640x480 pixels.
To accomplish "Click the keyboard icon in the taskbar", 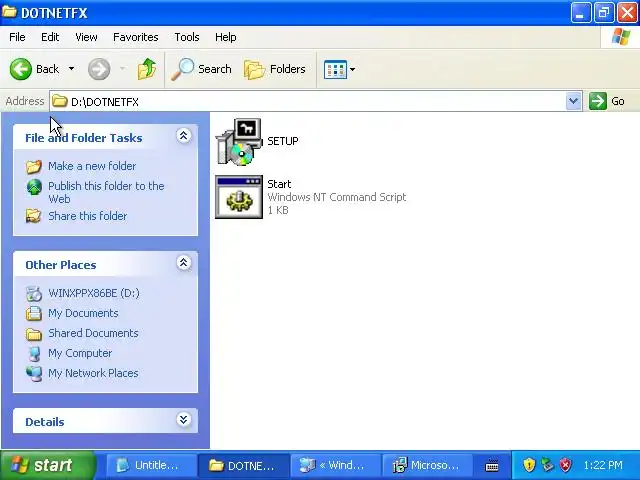I will 492,465.
